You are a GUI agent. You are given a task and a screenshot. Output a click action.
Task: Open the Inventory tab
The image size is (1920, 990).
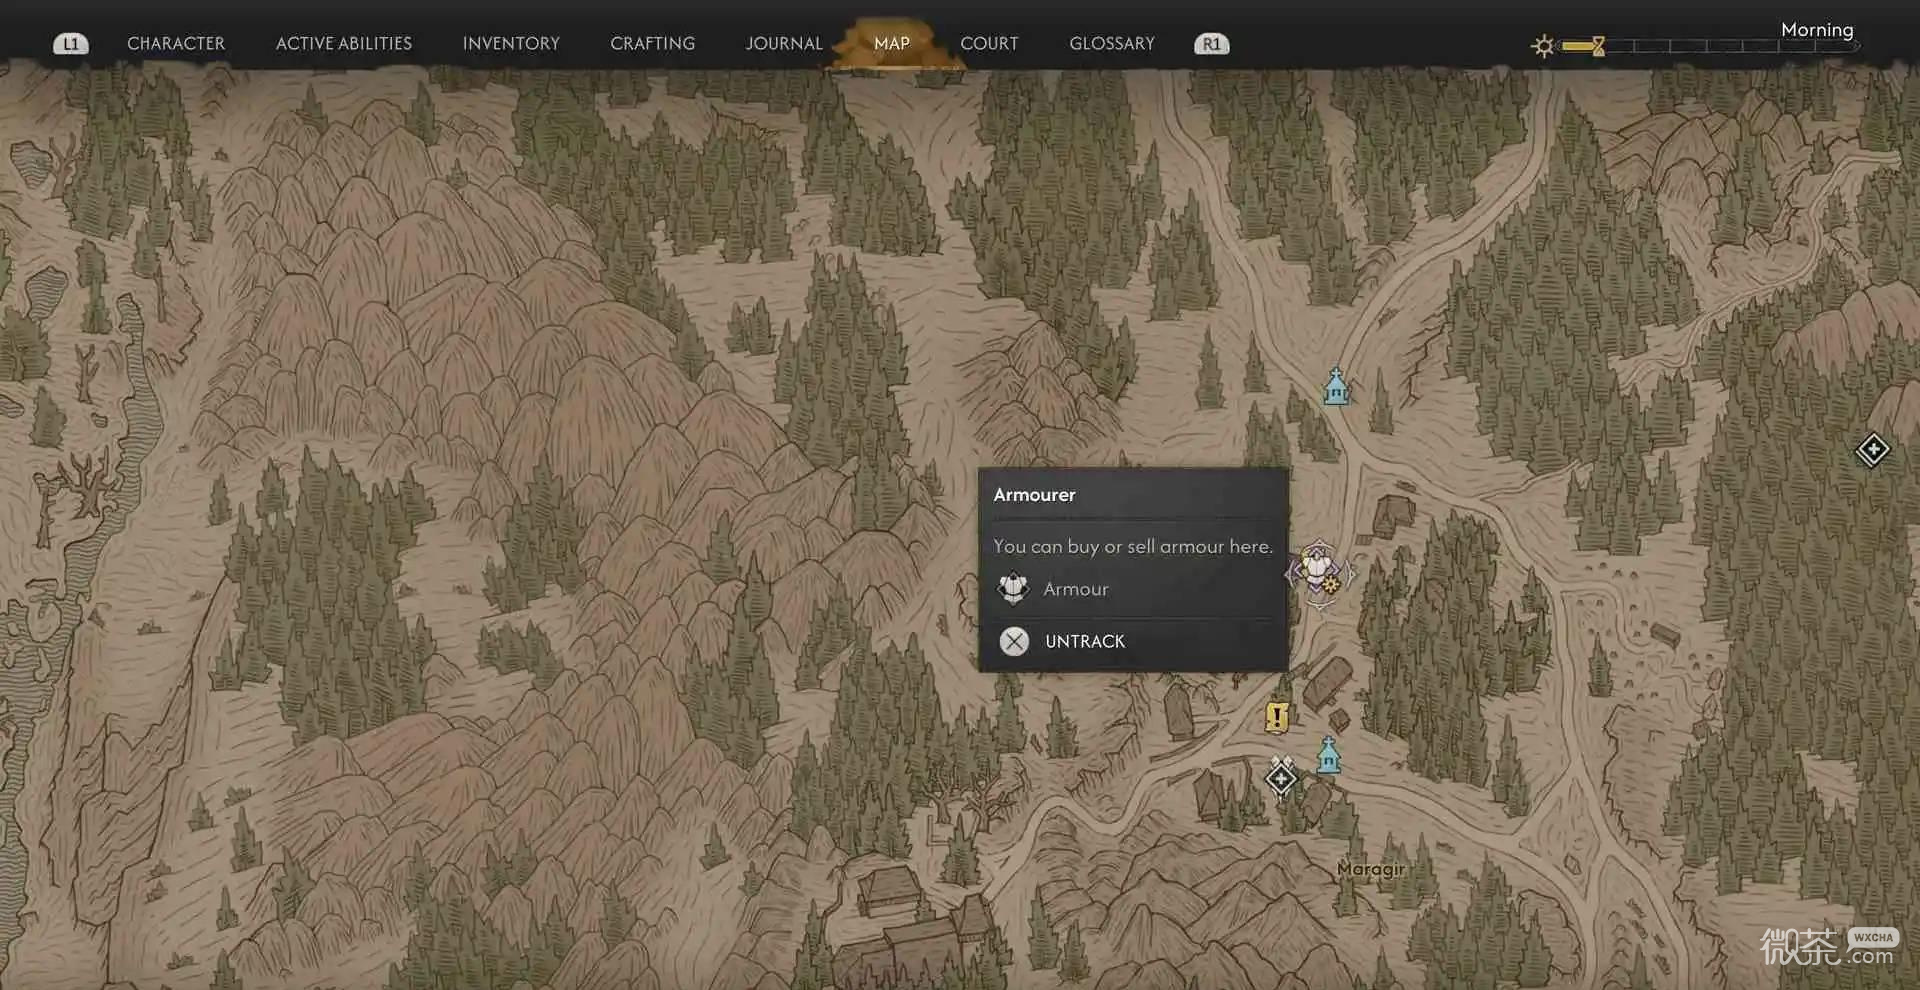click(x=511, y=43)
